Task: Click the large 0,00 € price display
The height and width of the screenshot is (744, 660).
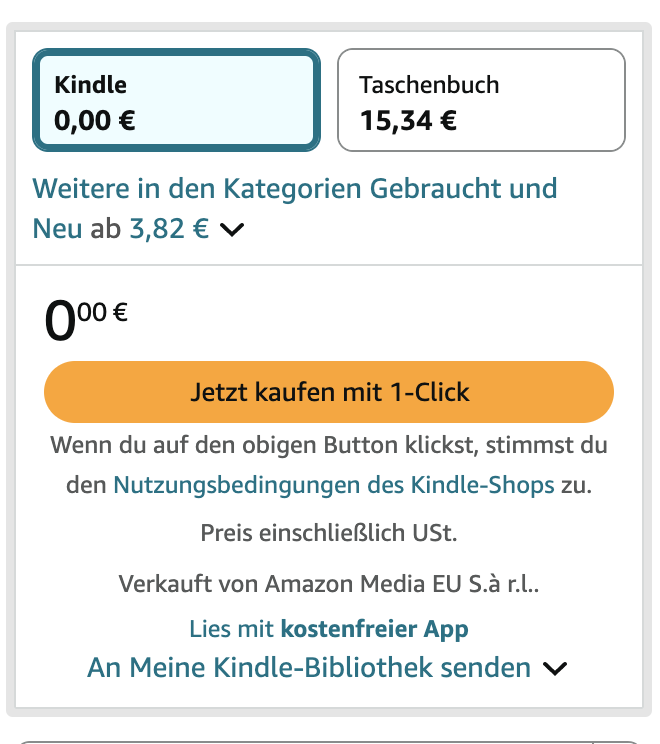Action: 86,320
